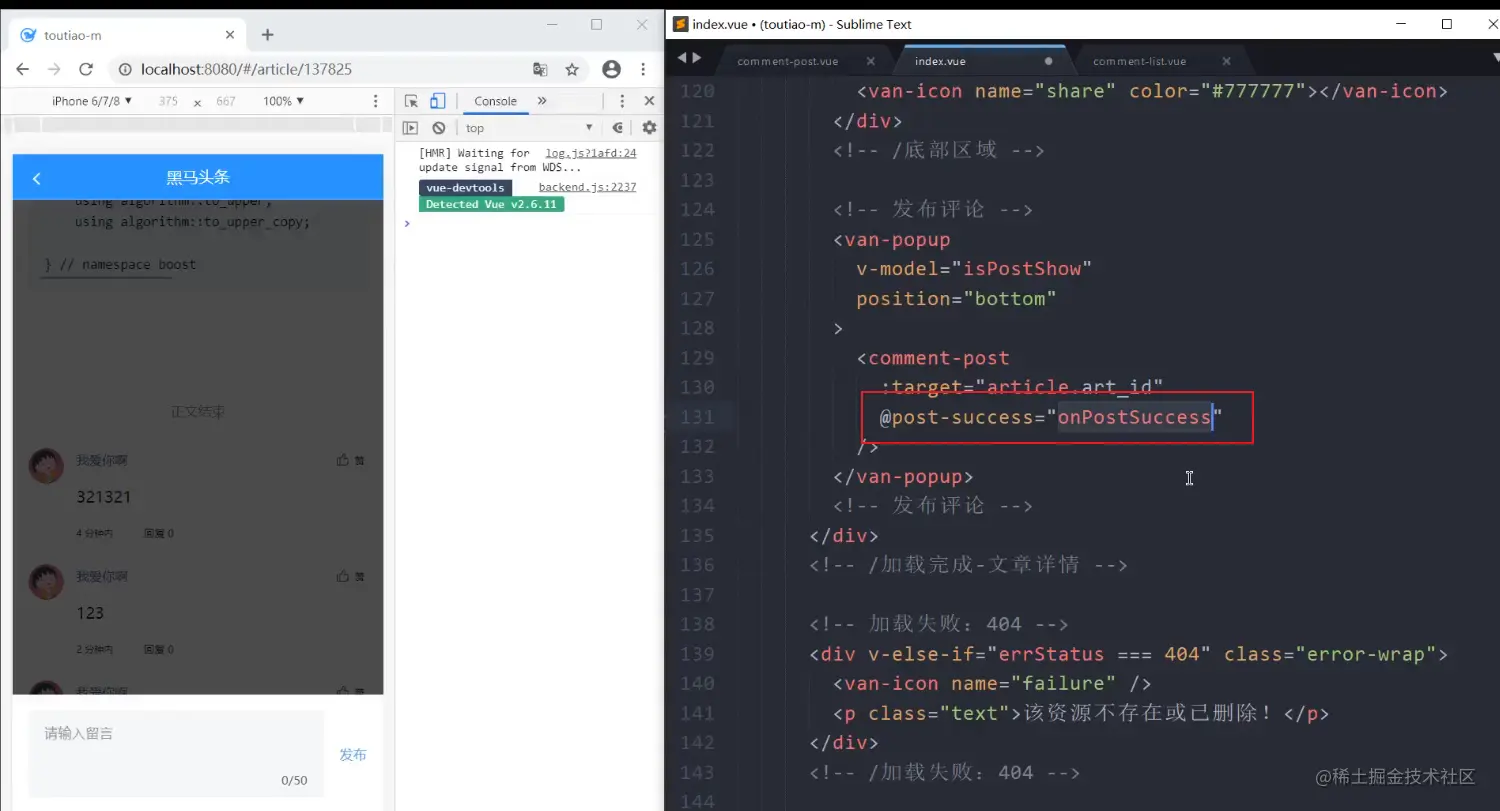This screenshot has height=811, width=1500.
Task: Focus the 请输入留言 comment text field
Action: (176, 753)
